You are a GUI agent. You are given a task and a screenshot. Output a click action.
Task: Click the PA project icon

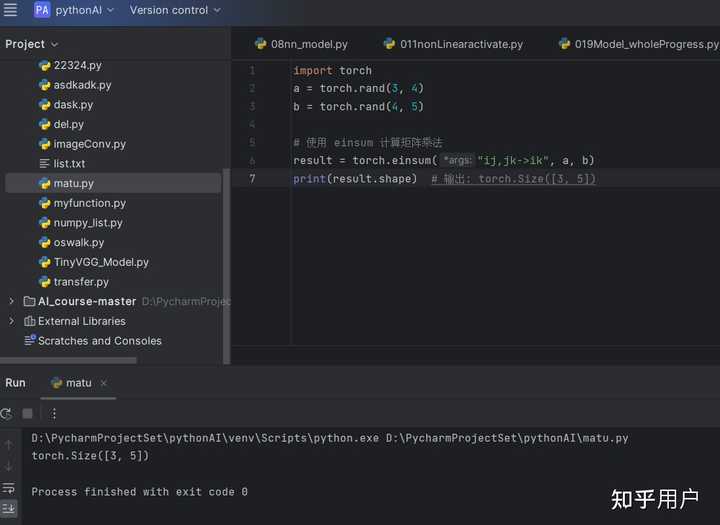coord(42,10)
